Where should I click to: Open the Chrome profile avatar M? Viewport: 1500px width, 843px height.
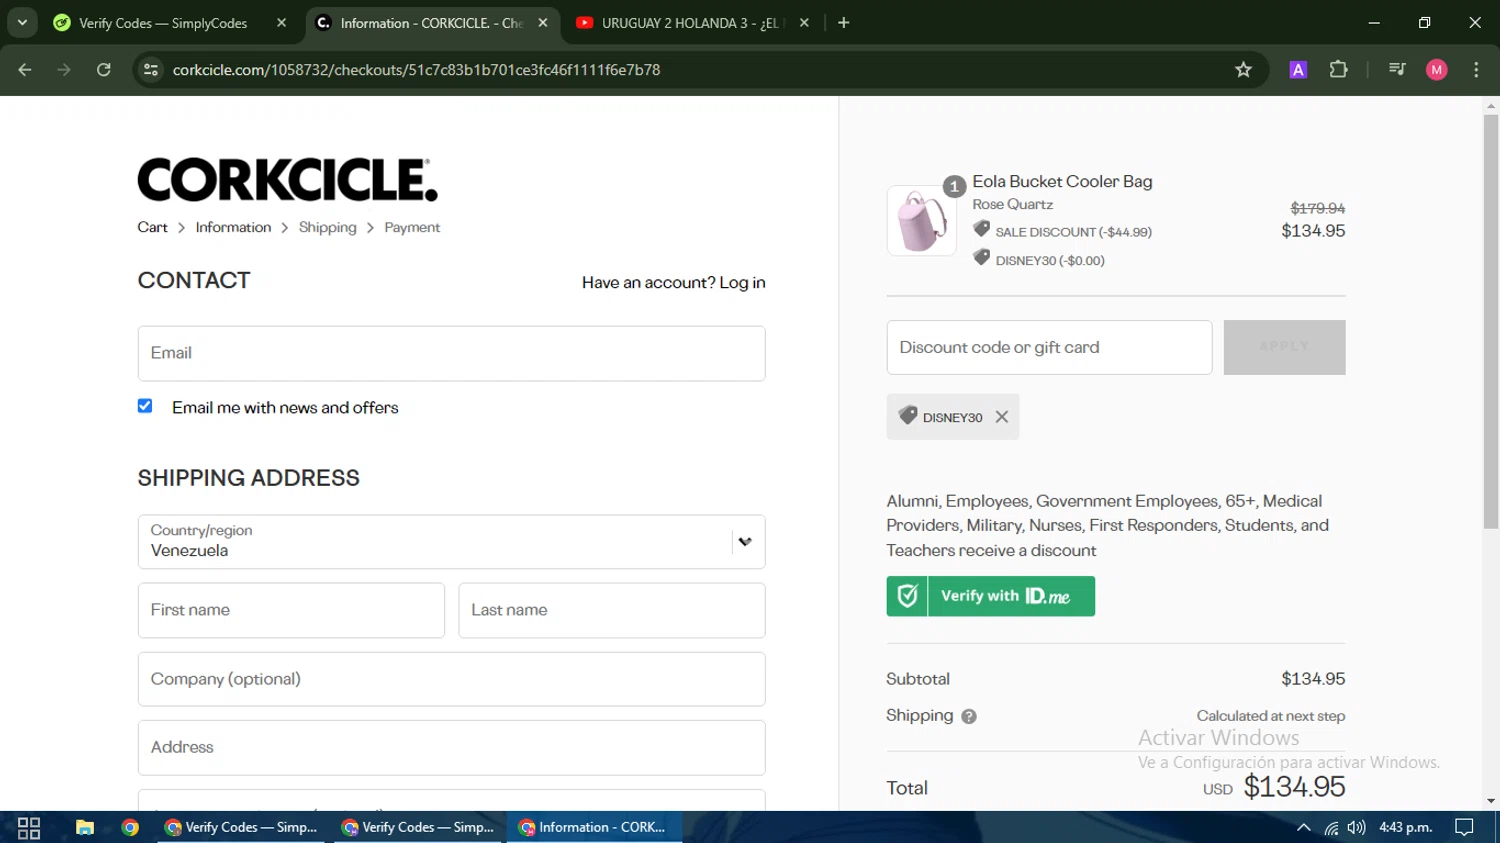click(x=1437, y=70)
